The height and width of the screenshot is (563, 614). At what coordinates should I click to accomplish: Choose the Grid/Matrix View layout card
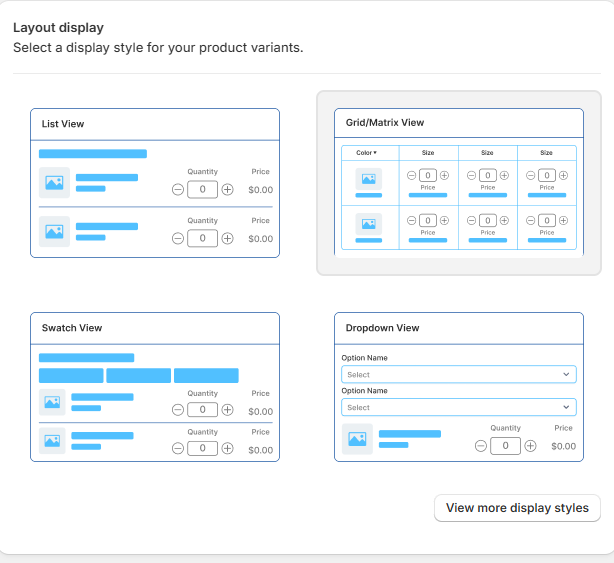pos(459,182)
